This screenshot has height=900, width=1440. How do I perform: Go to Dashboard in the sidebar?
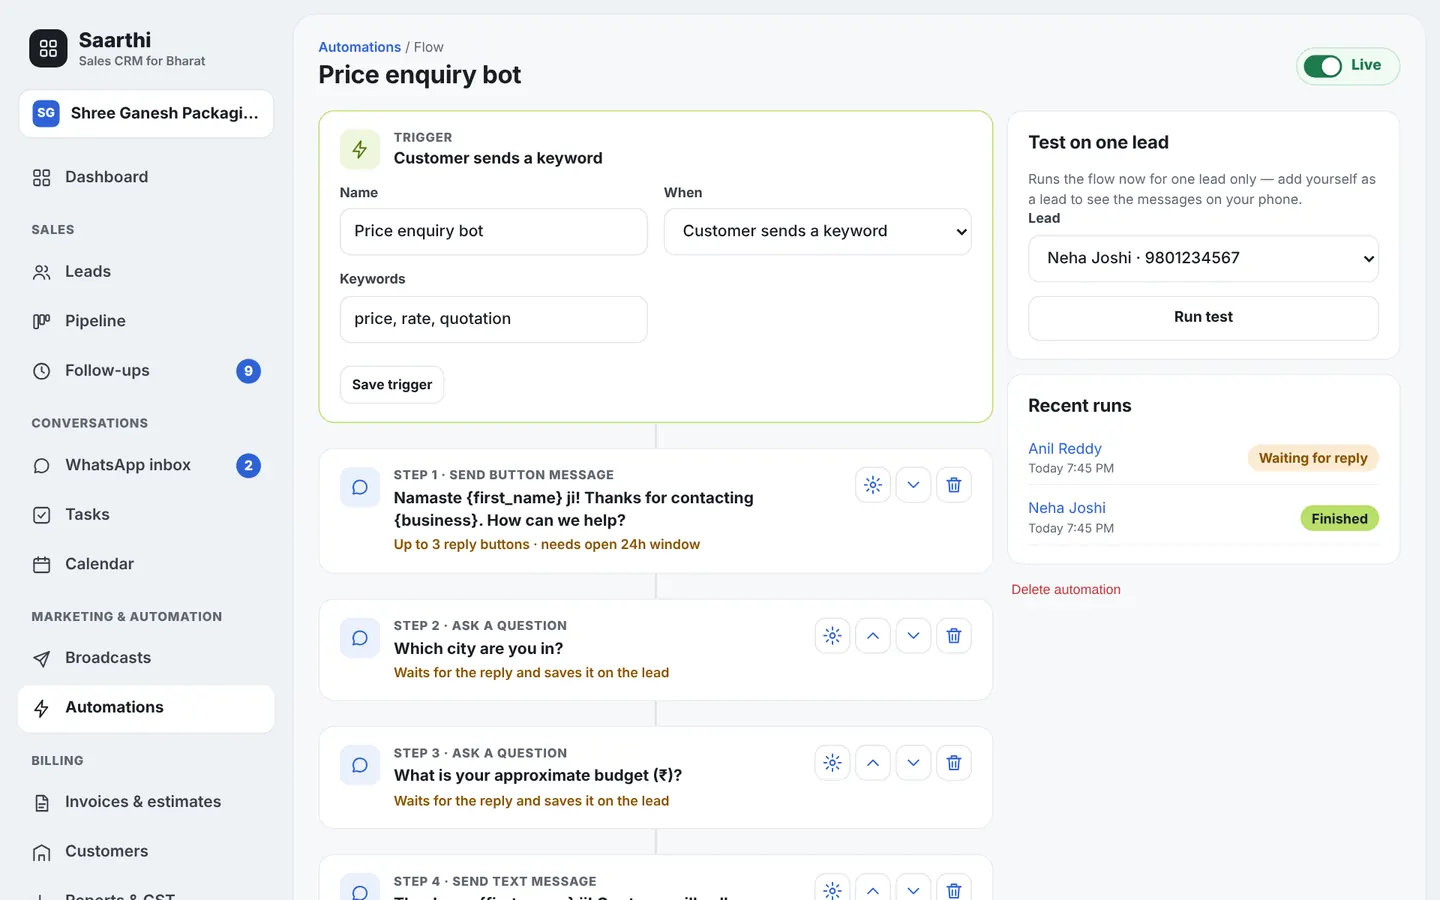146,177
